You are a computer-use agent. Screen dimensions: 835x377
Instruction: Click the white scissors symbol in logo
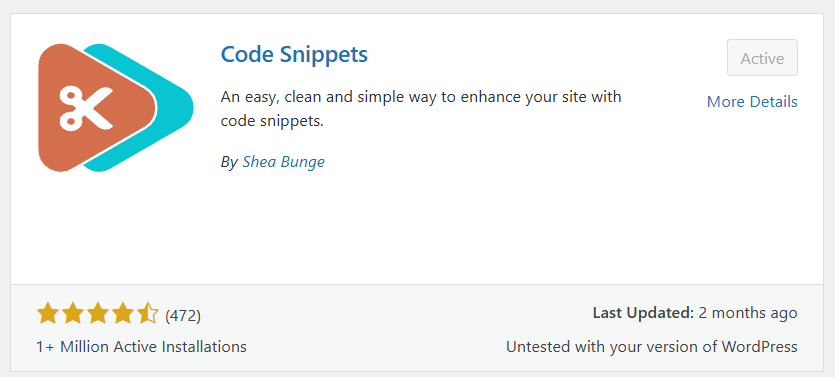point(86,109)
